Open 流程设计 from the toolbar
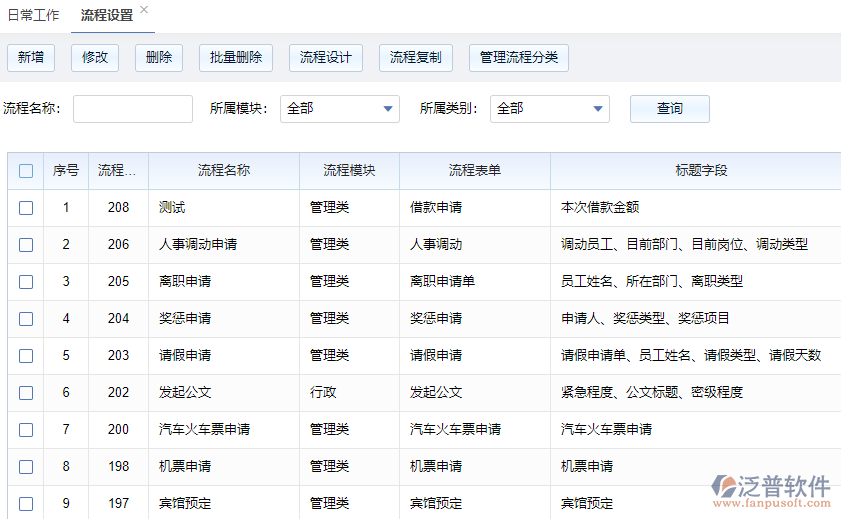This screenshot has height=519, width=841. [x=326, y=58]
